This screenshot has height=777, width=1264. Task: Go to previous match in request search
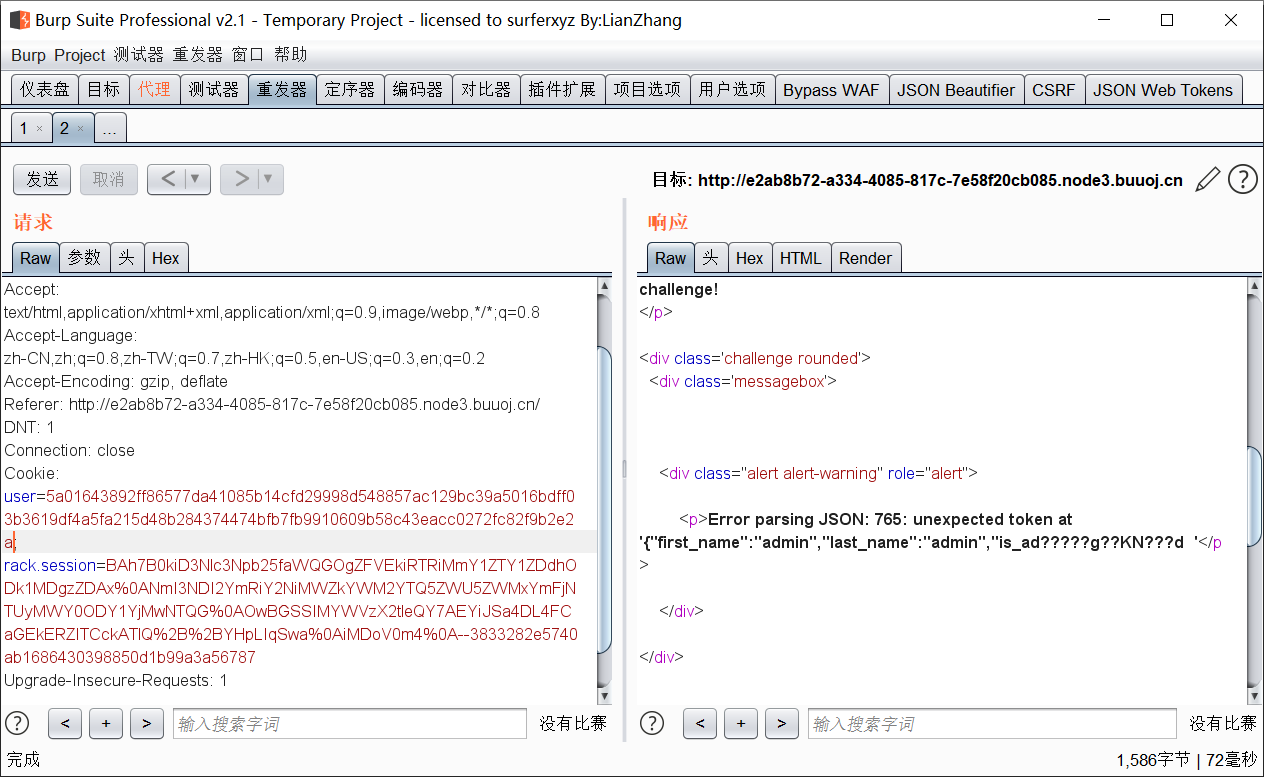point(64,723)
